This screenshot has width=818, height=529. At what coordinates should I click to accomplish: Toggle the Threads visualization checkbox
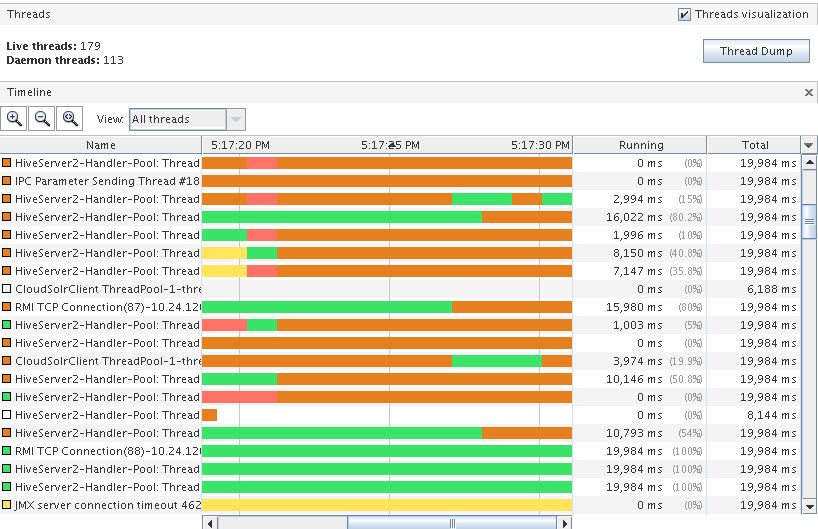pyautogui.click(x=684, y=15)
